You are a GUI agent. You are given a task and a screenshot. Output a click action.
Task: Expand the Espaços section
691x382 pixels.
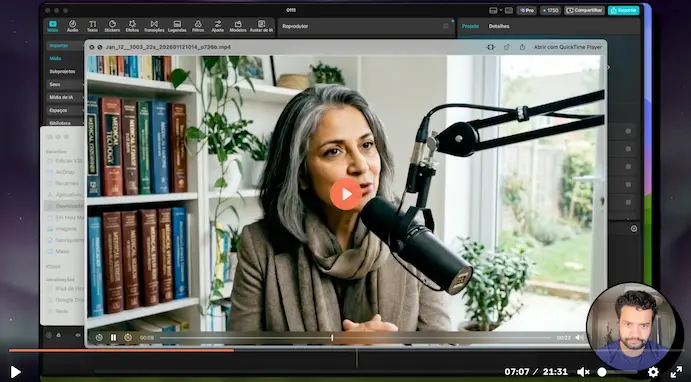[x=65, y=110]
